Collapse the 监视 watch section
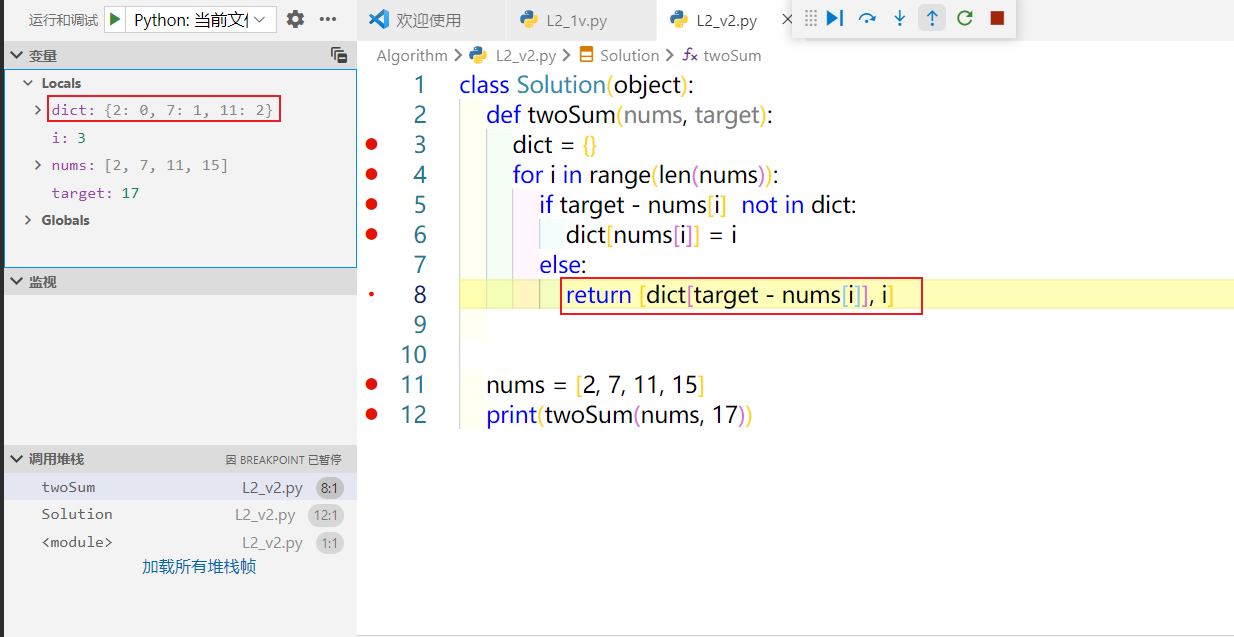The width and height of the screenshot is (1234, 637). 180,282
